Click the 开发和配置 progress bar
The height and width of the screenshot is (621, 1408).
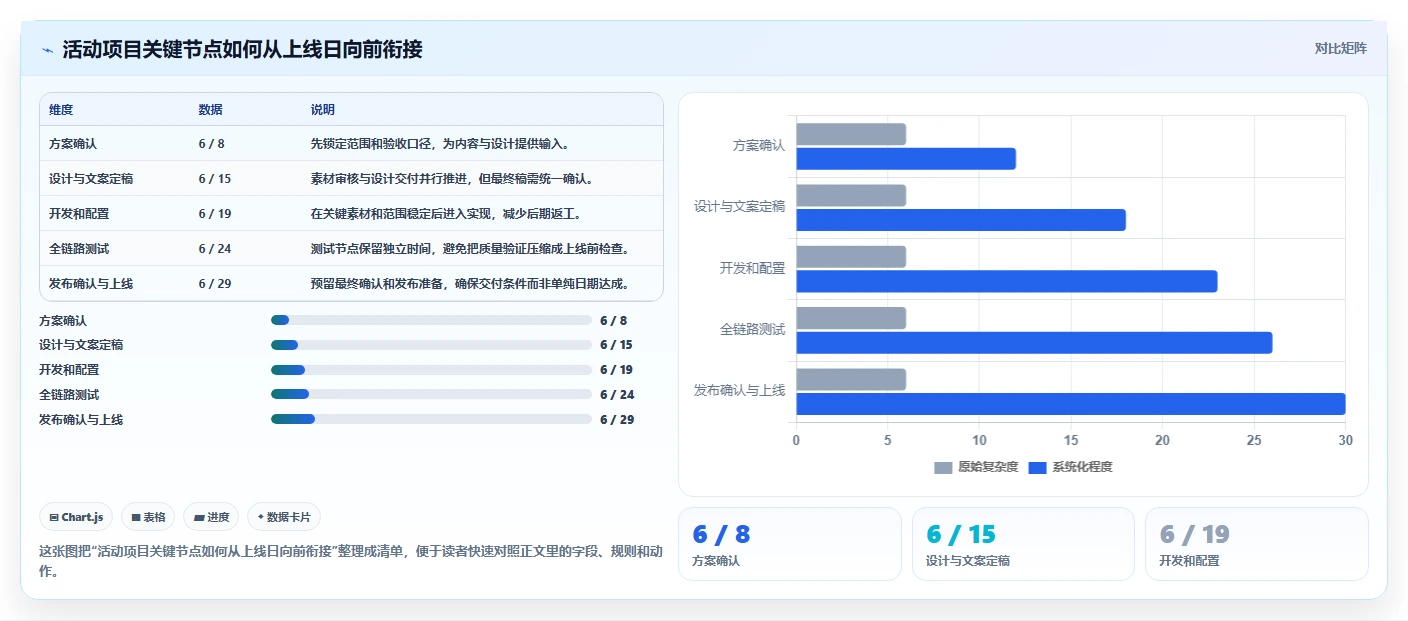click(x=431, y=370)
